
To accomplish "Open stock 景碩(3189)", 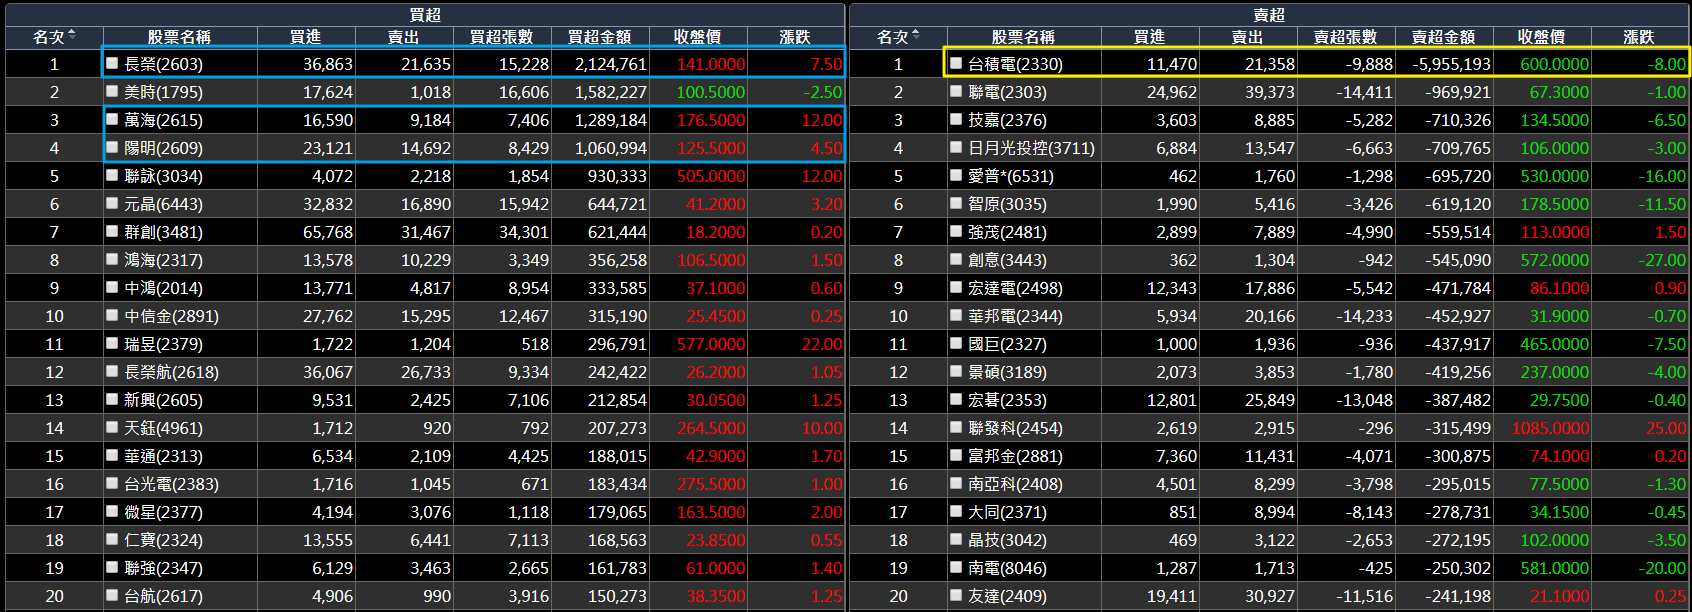I will click(x=1007, y=372).
